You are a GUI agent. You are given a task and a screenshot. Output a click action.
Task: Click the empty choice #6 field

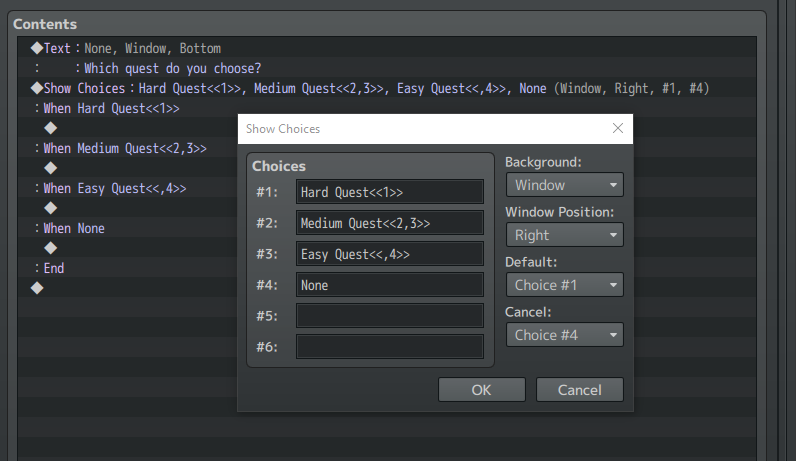point(390,347)
